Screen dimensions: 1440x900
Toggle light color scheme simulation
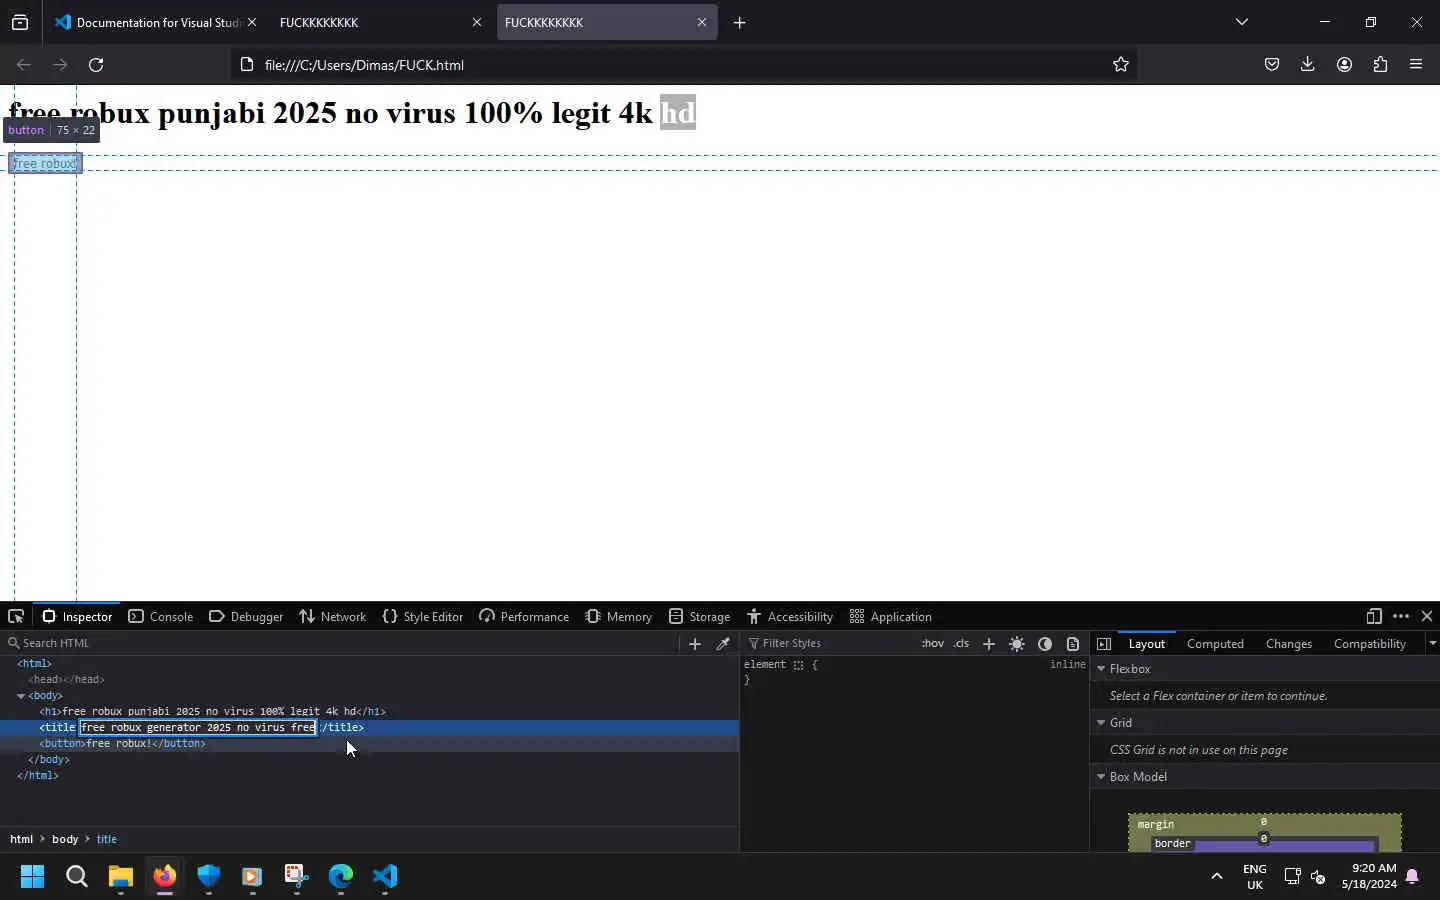pyautogui.click(x=1017, y=644)
